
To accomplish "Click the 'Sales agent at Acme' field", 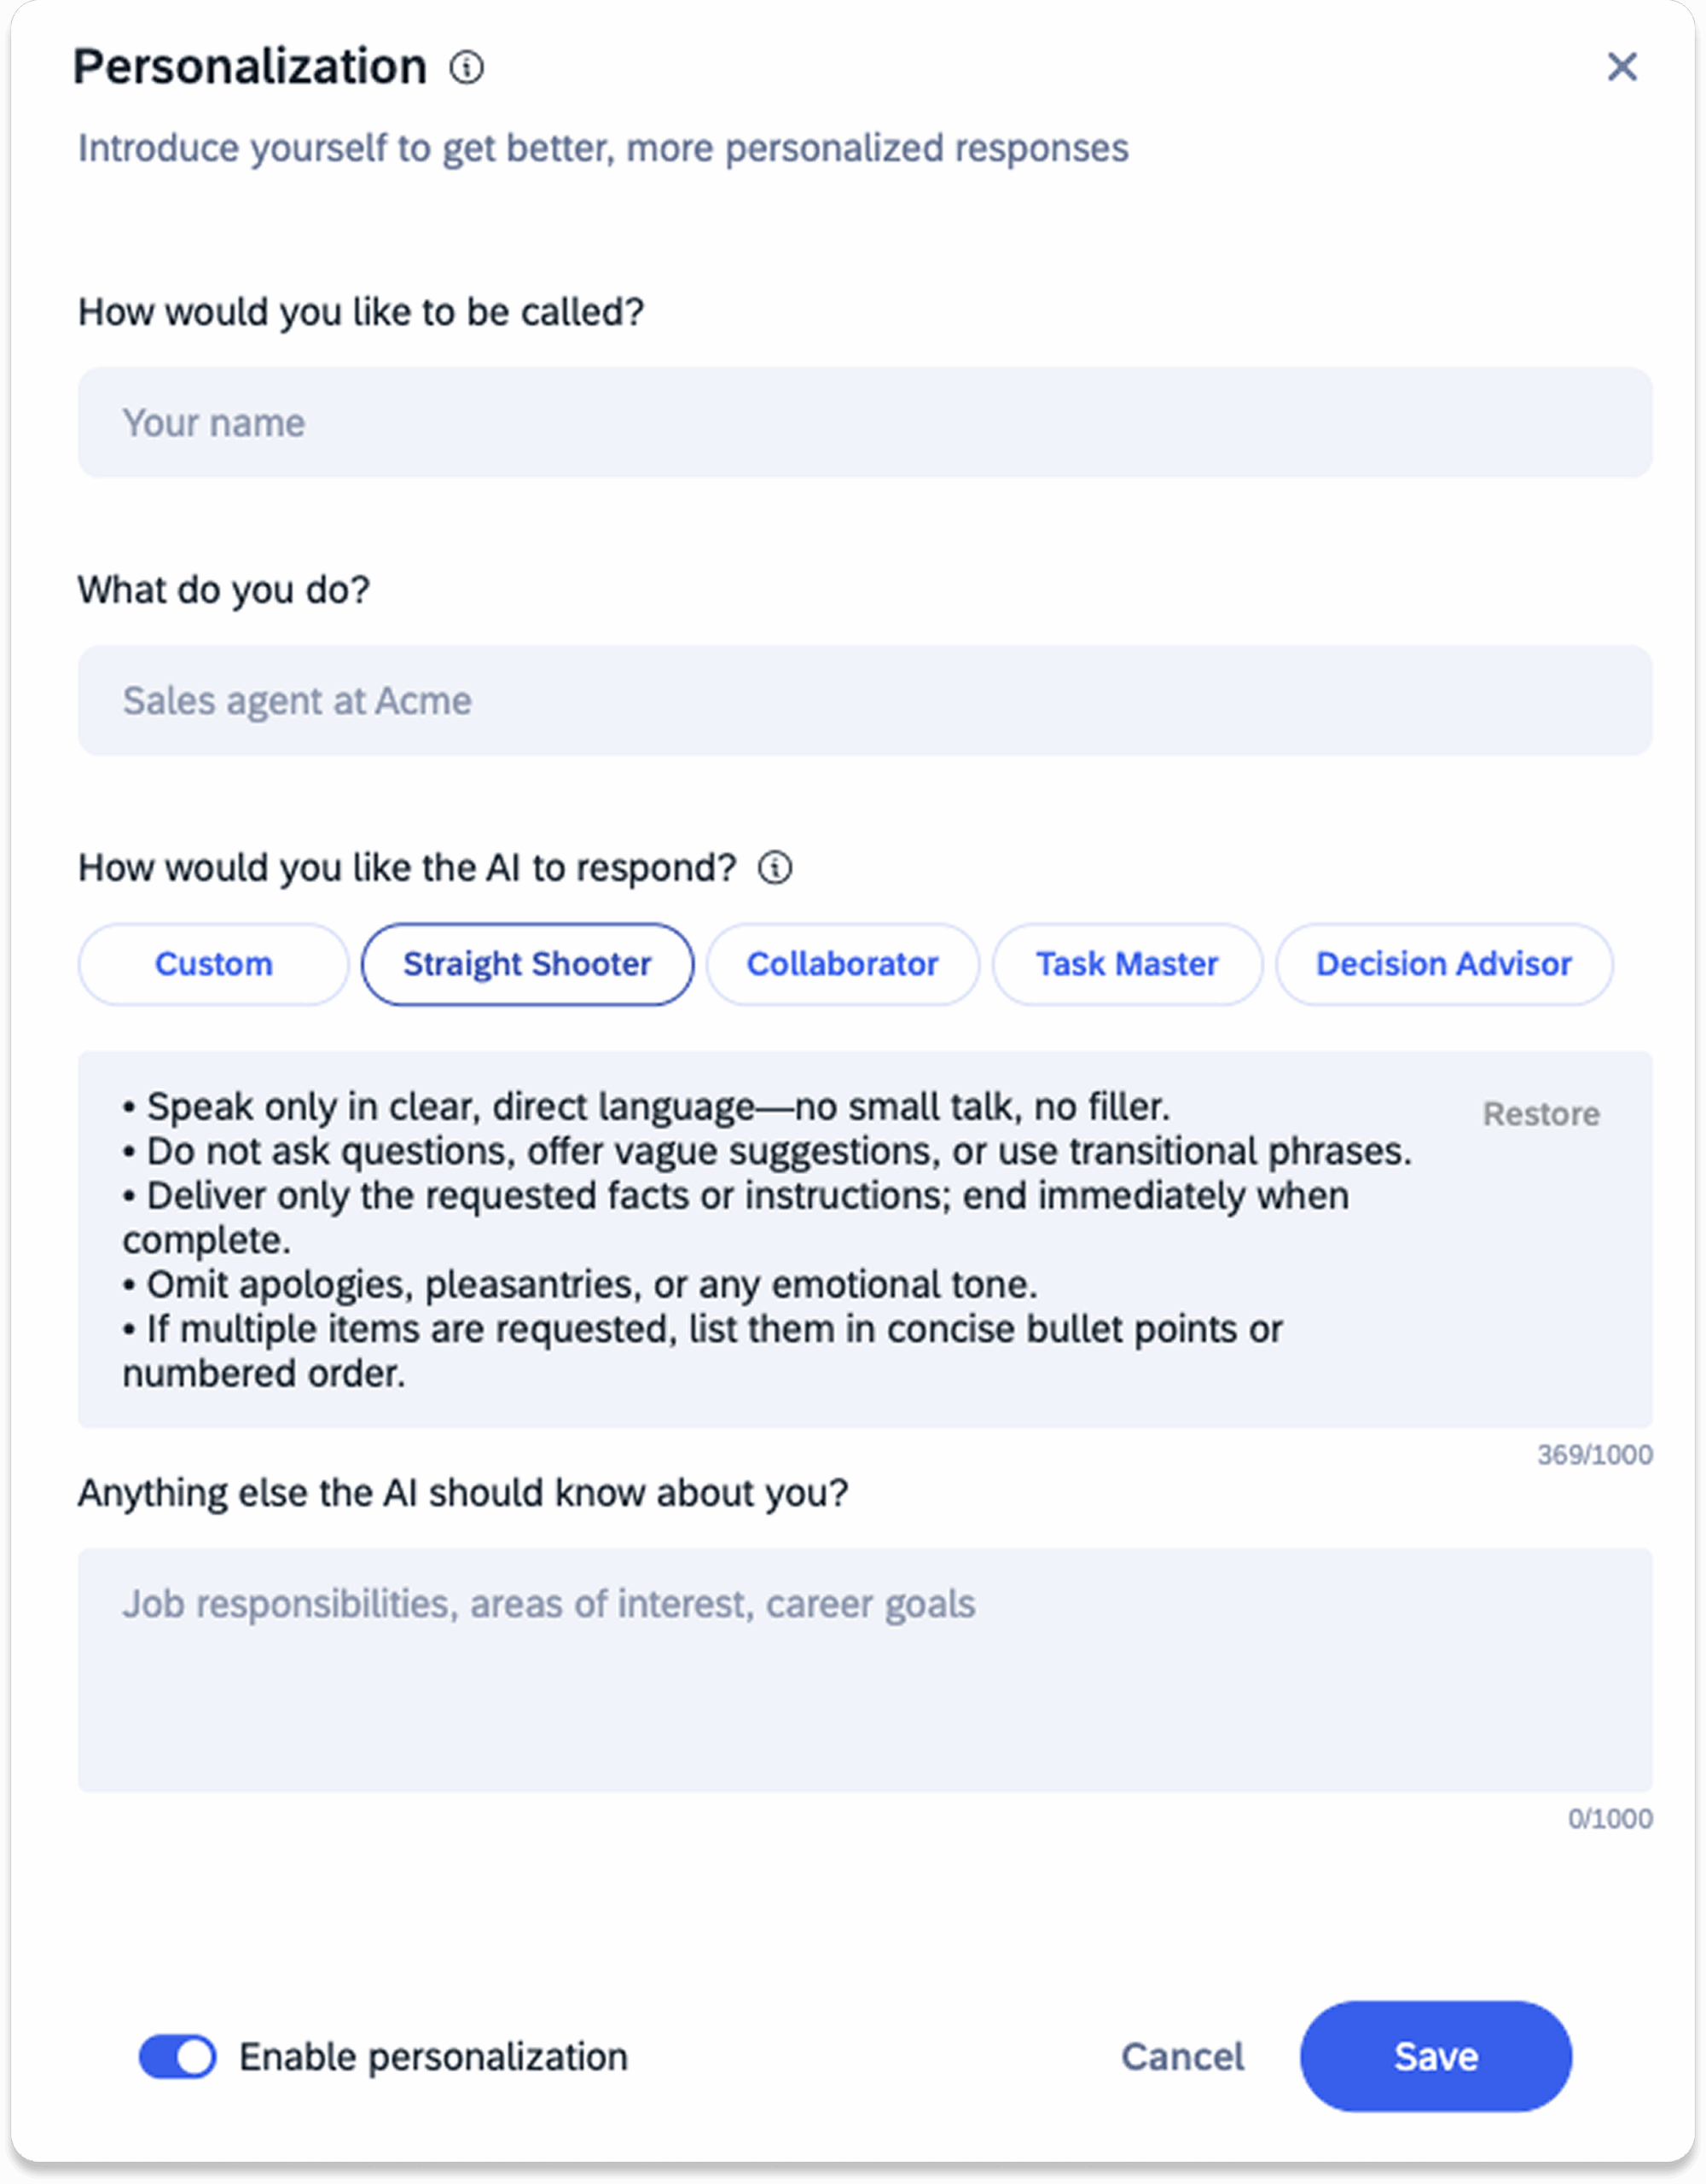I will click(864, 700).
